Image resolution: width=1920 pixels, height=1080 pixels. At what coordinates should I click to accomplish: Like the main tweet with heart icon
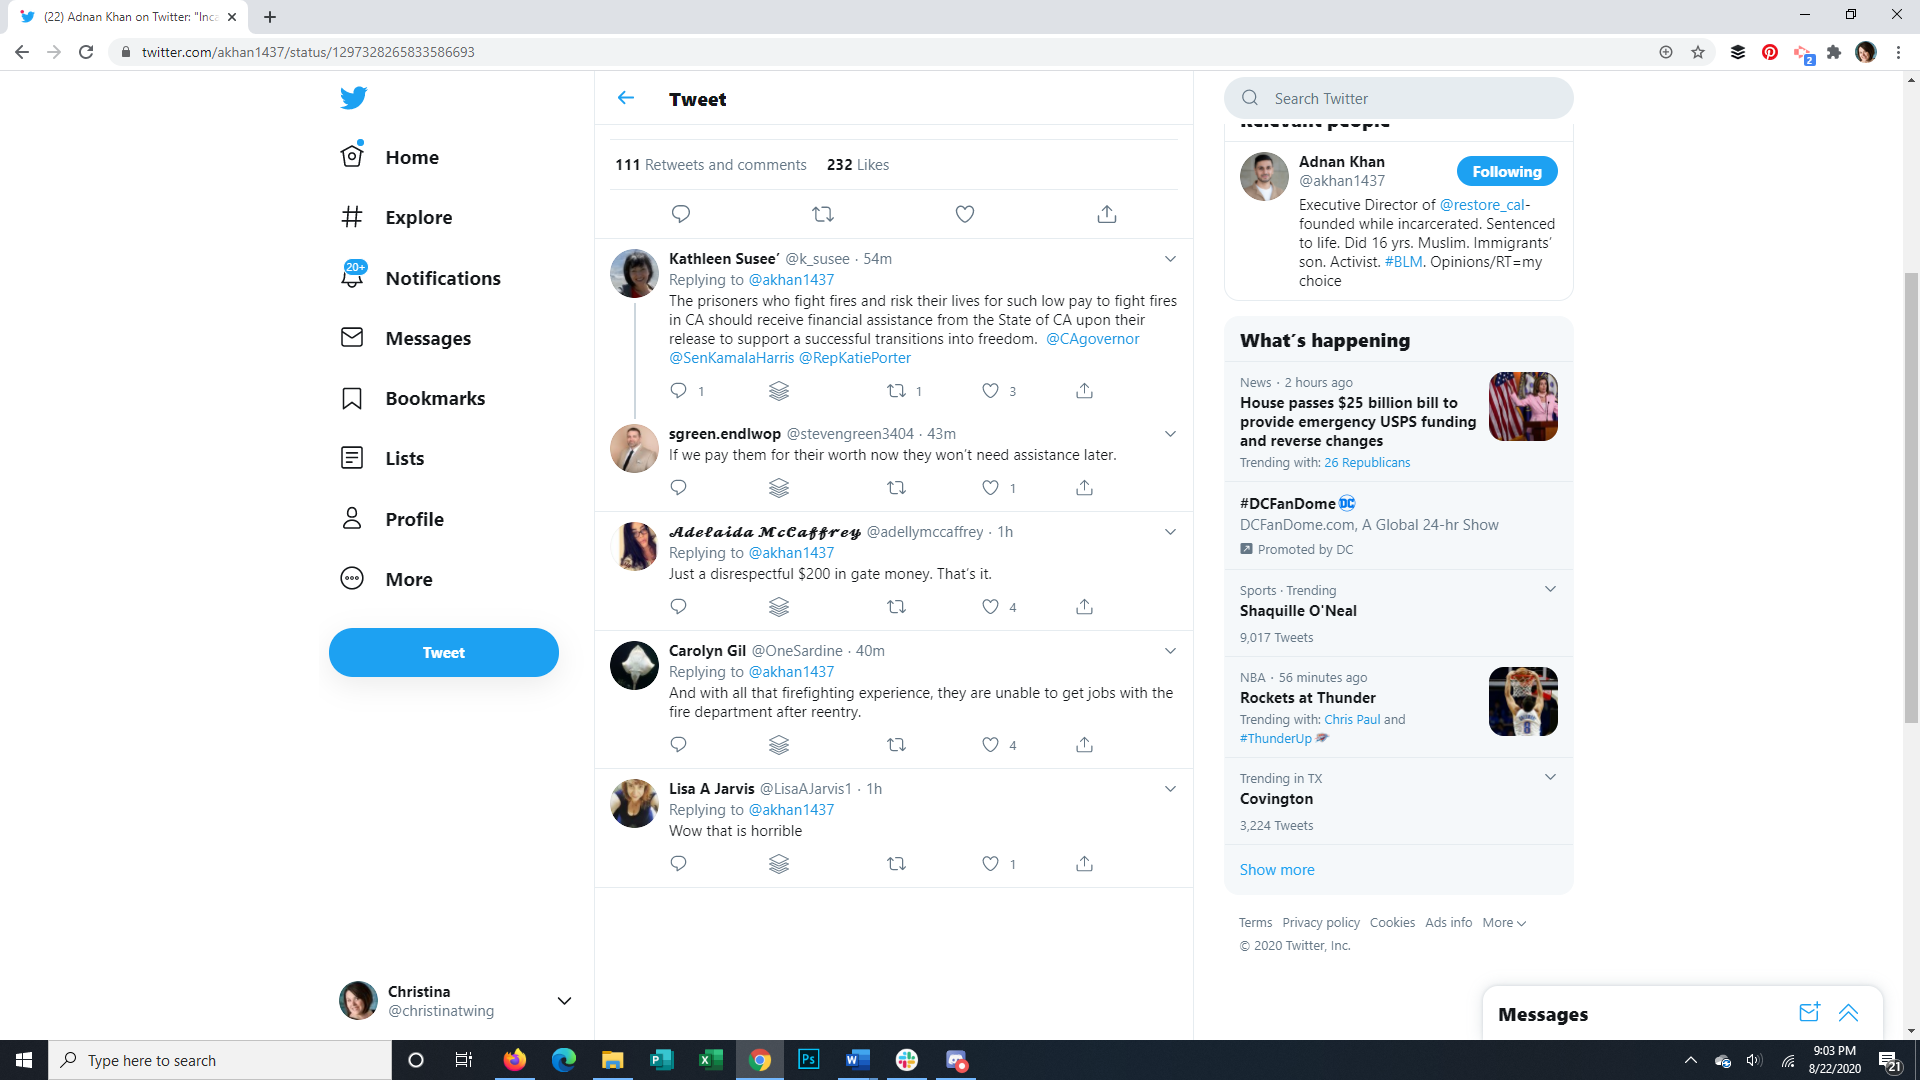(964, 214)
